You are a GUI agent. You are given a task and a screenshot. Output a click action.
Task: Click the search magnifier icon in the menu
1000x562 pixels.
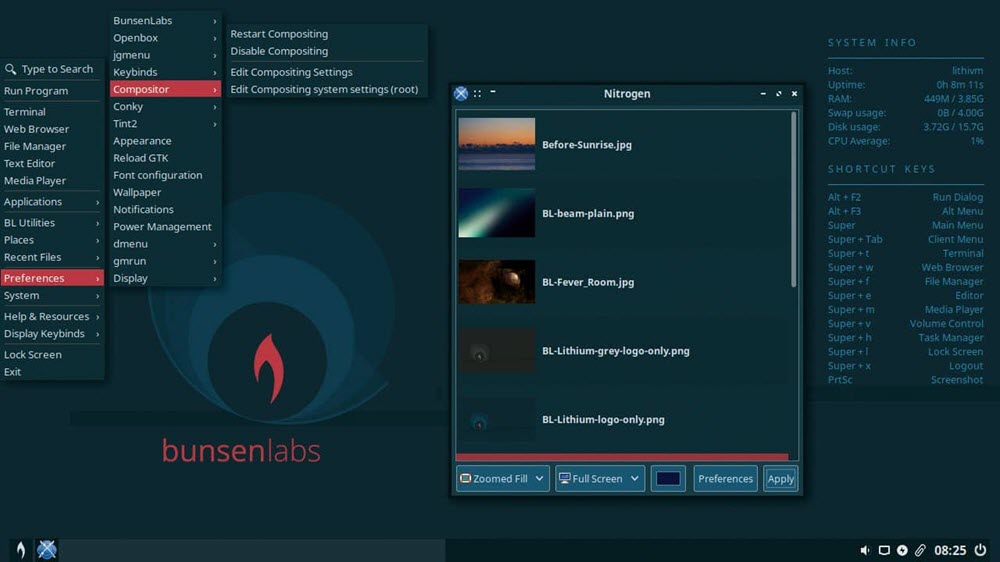point(11,69)
